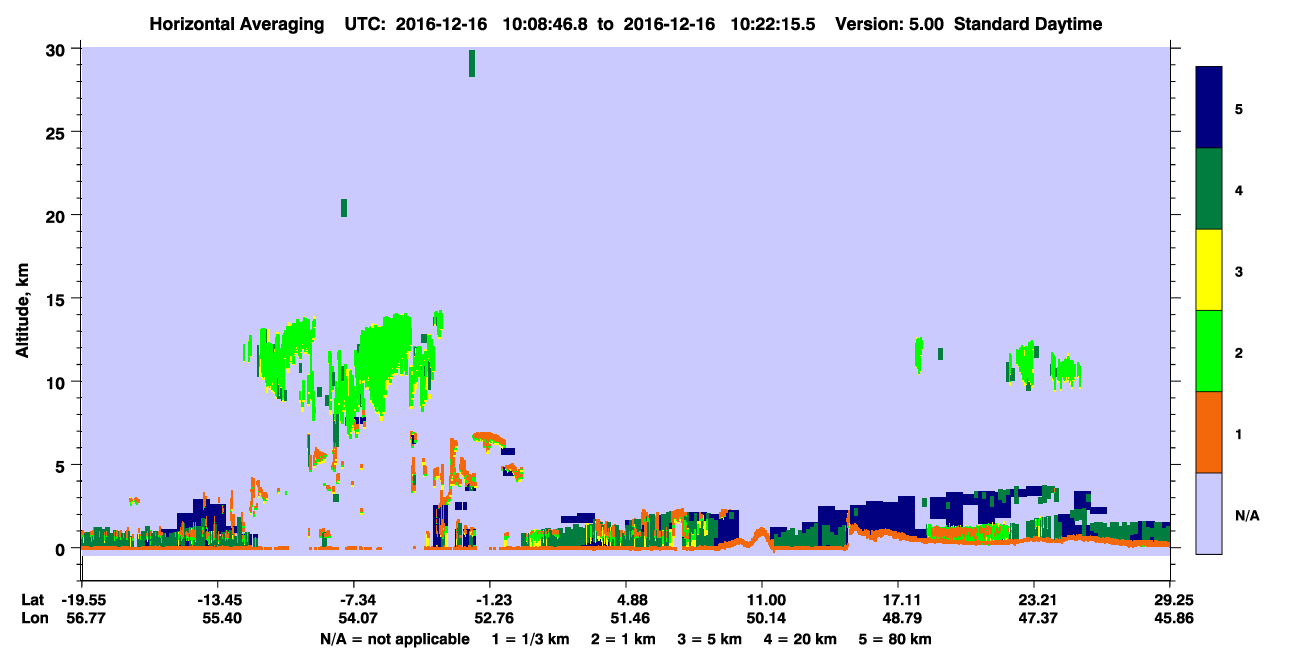Click the dark green feature near 29 km altitude
This screenshot has height=667, width=1300.
[x=472, y=63]
